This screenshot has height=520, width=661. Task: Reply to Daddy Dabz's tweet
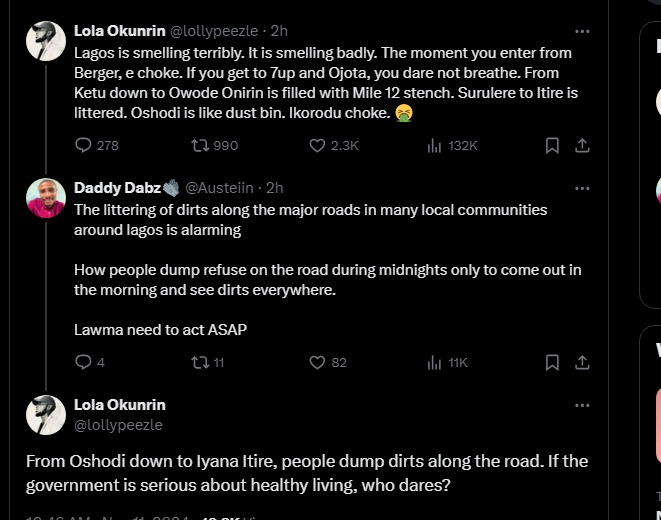point(84,362)
